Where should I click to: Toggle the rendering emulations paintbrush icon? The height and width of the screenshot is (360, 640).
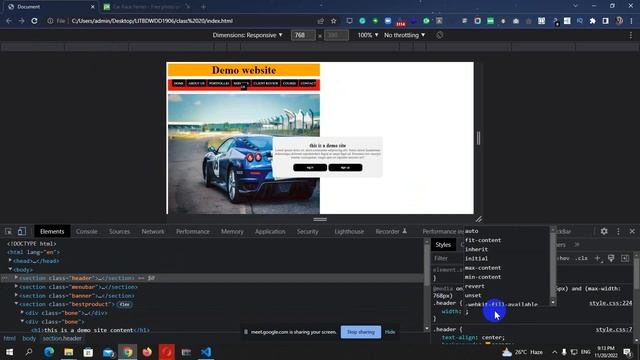click(611, 258)
